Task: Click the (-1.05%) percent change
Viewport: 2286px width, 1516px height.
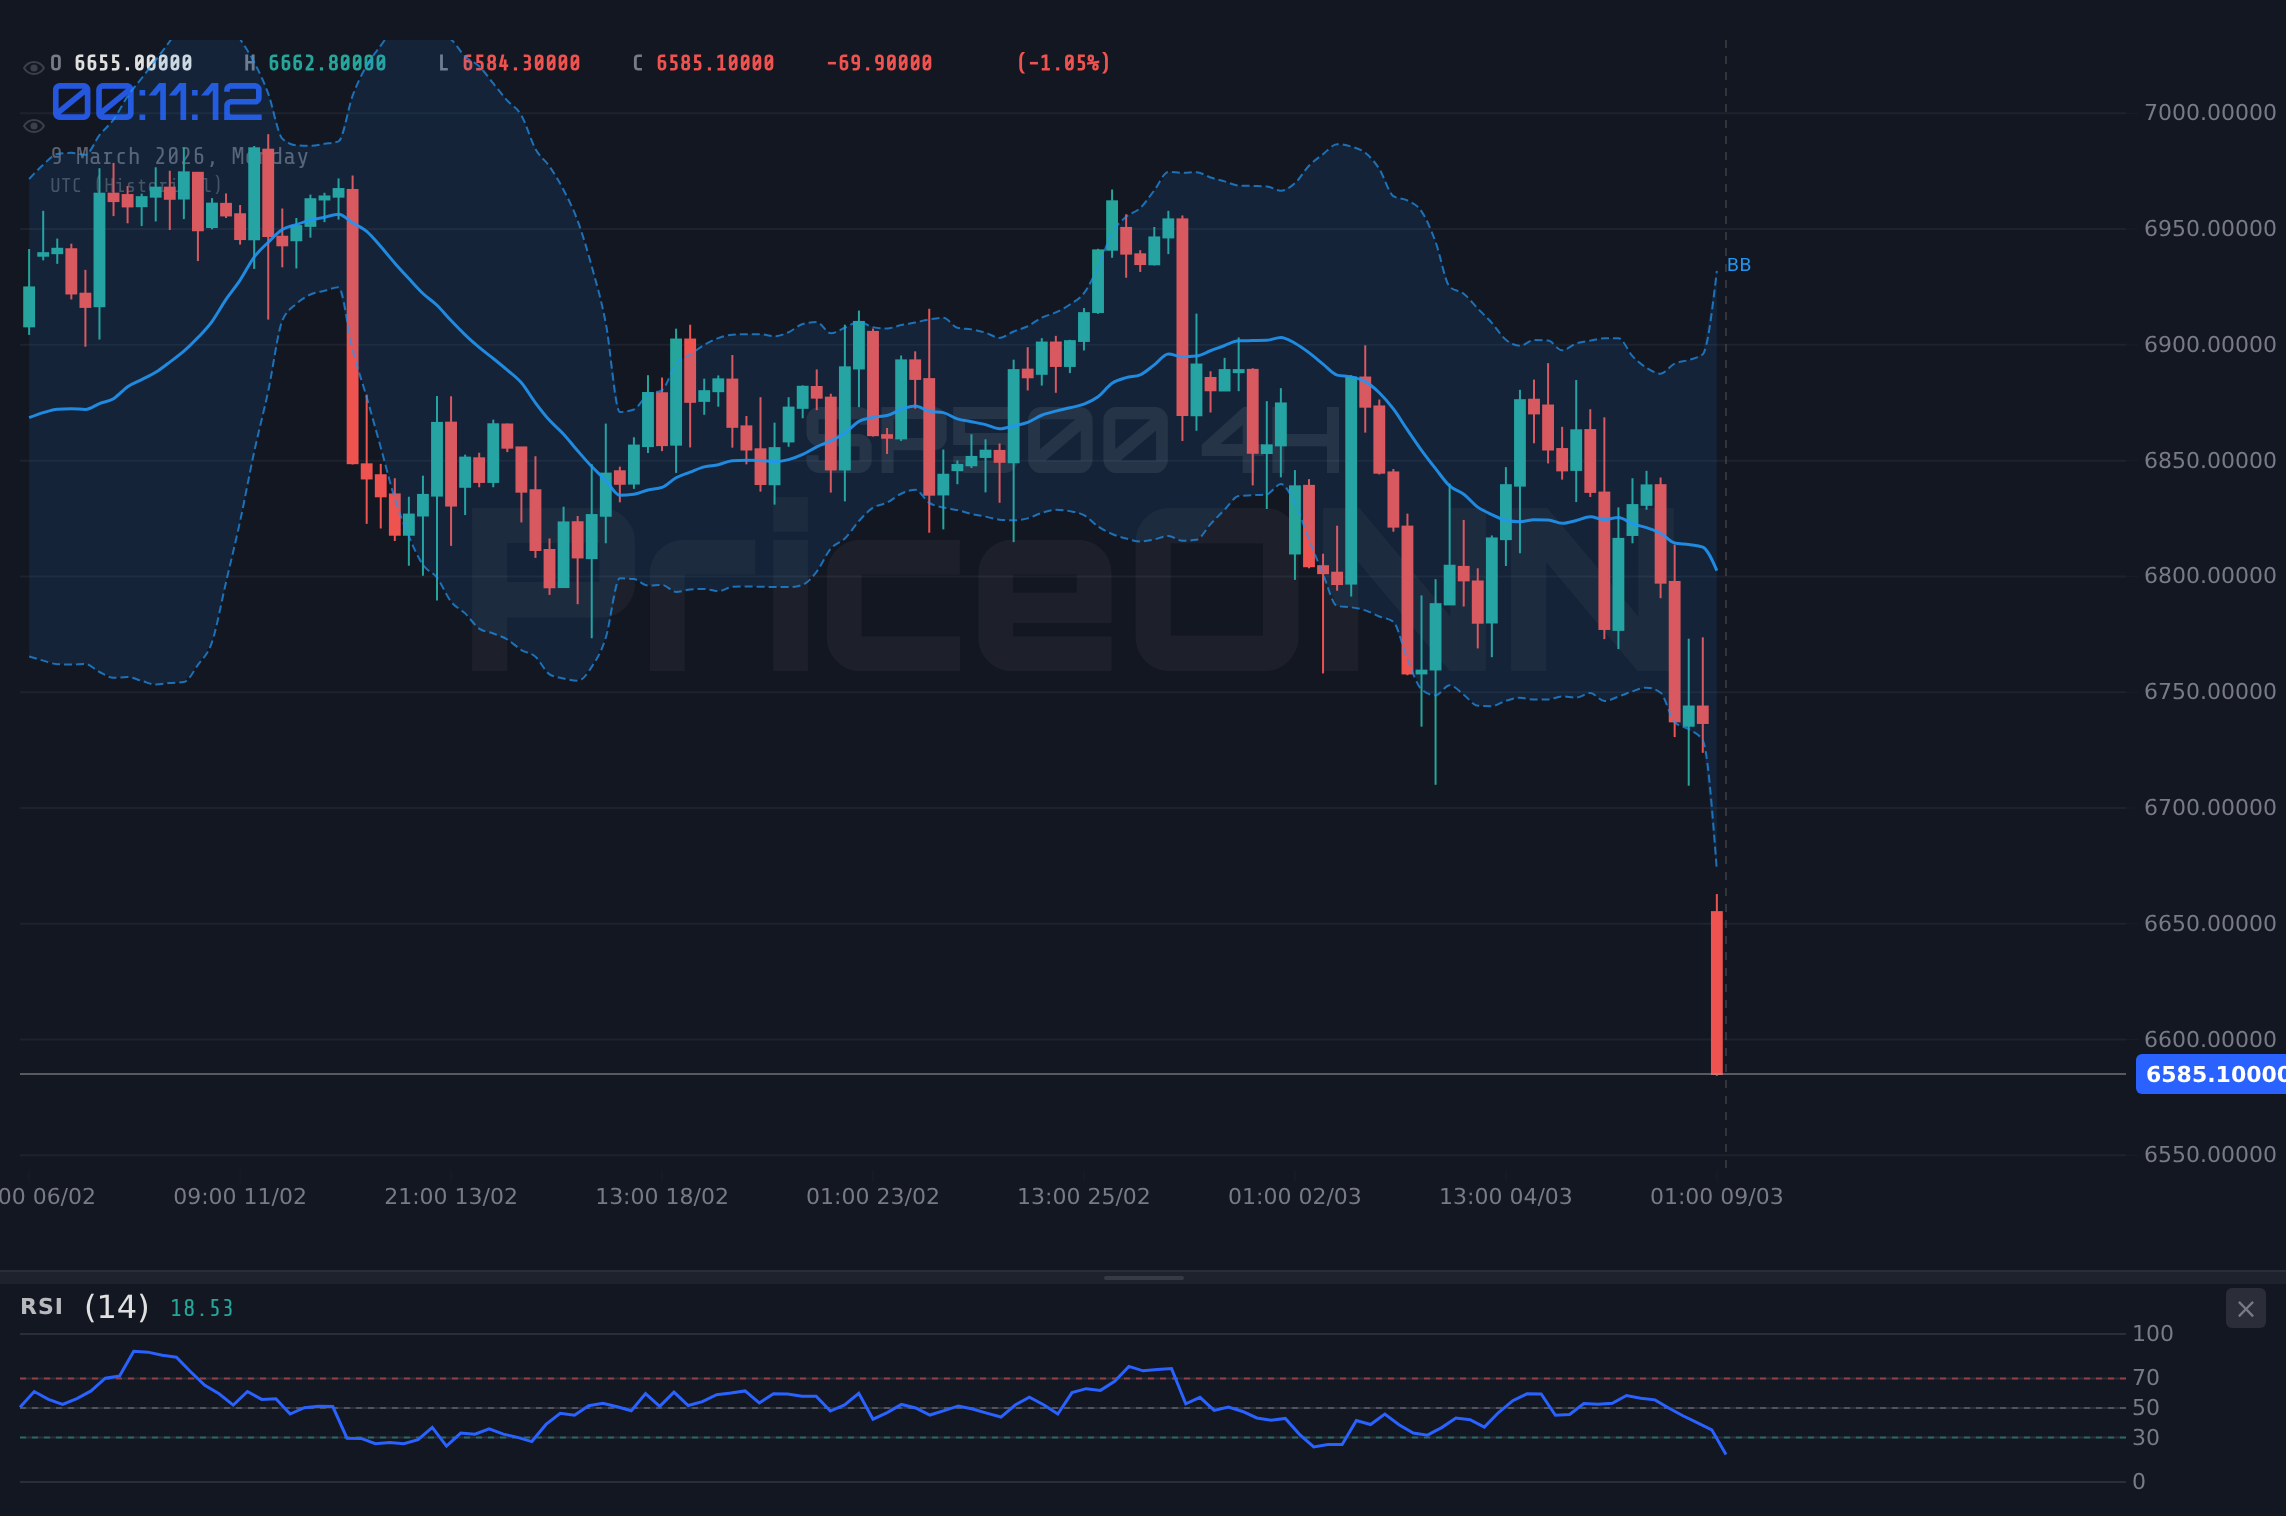Action: point(1063,63)
